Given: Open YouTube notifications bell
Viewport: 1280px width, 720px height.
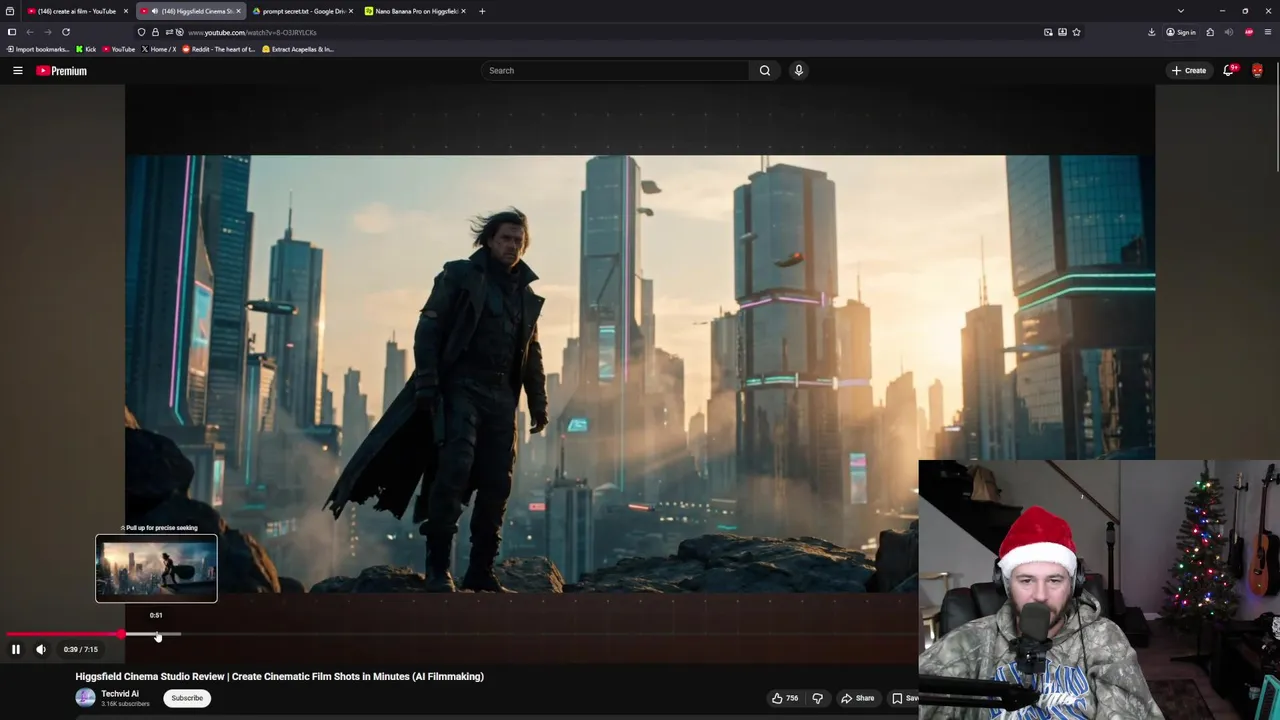Looking at the screenshot, I should click(x=1229, y=70).
